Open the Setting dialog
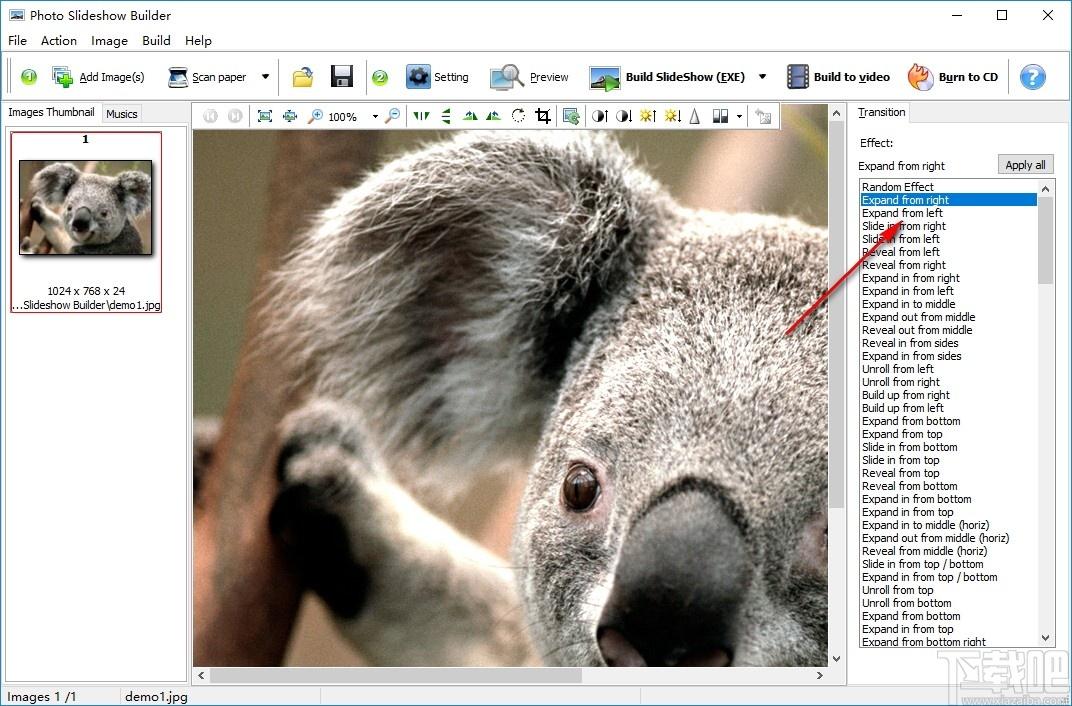This screenshot has width=1072, height=706. pos(437,77)
